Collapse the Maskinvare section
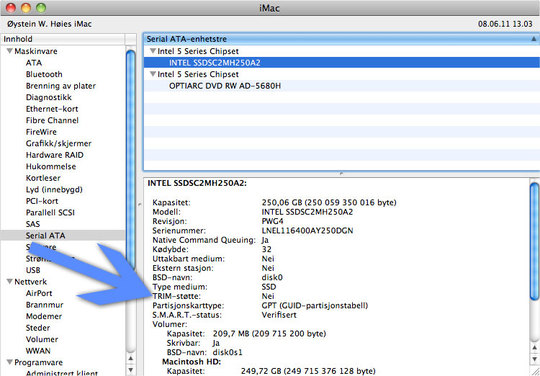This screenshot has height=376, width=540. point(9,51)
